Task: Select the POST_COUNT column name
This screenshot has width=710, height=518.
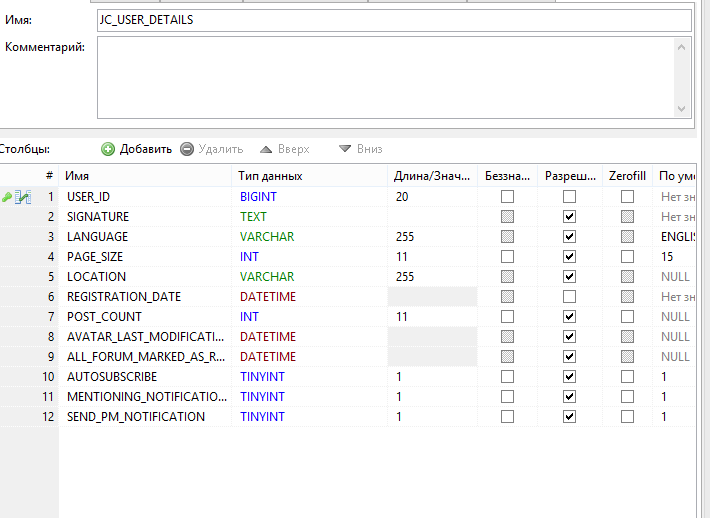Action: [104, 317]
